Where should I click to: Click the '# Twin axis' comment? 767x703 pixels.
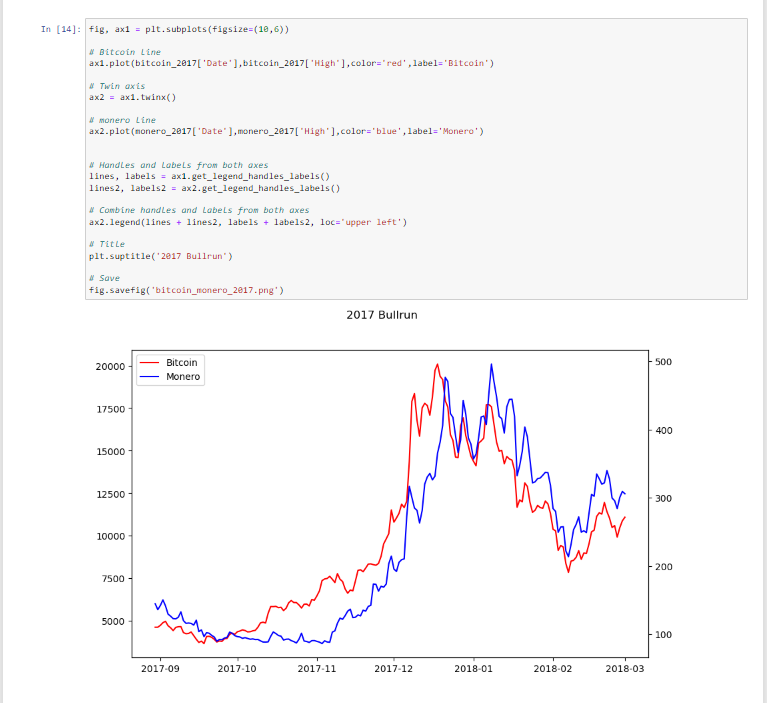[116, 87]
